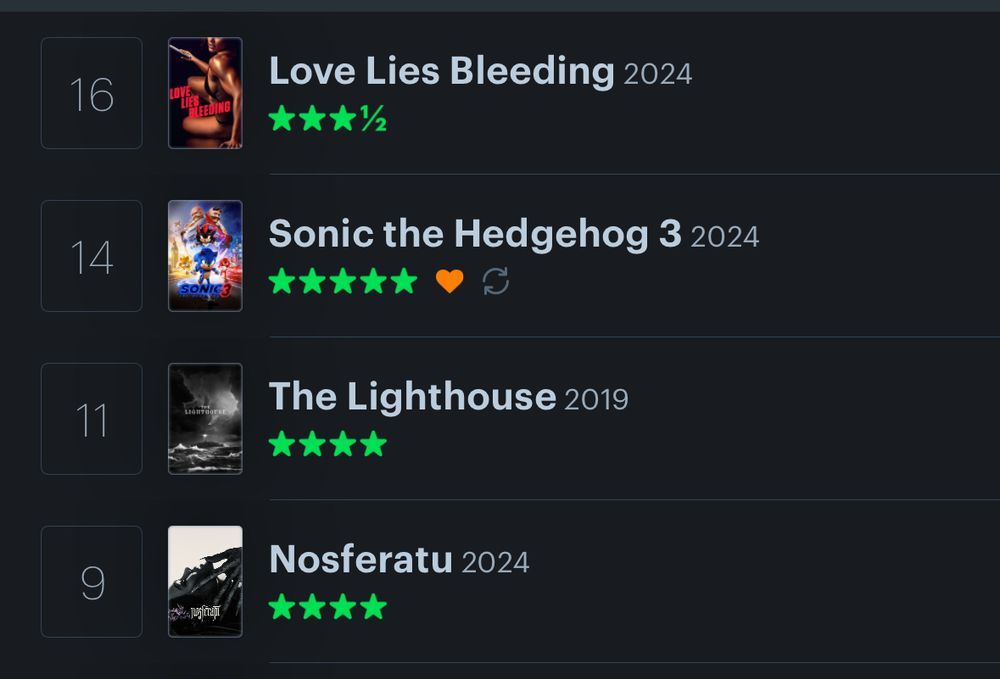The image size is (1000, 679).
Task: Click the fifth star on Sonic the Hedgehog 3
Action: pyautogui.click(x=405, y=281)
